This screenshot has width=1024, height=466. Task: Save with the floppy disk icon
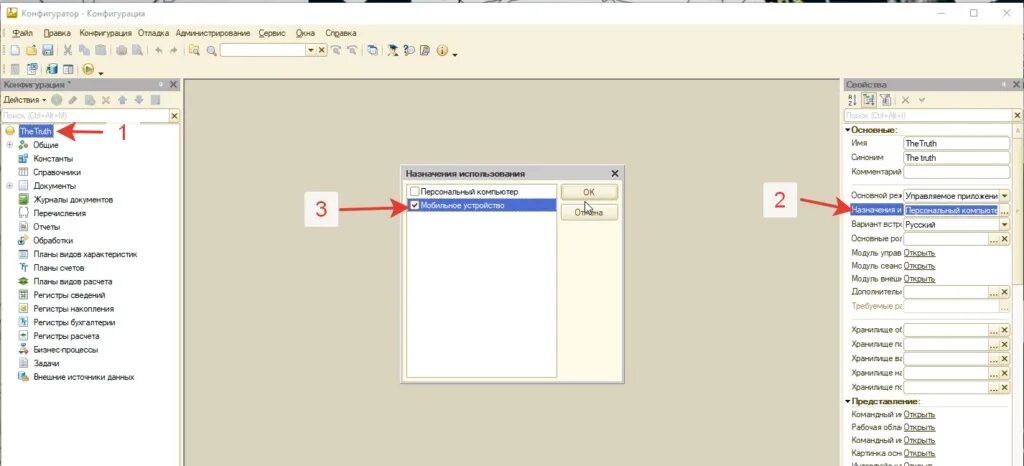47,50
